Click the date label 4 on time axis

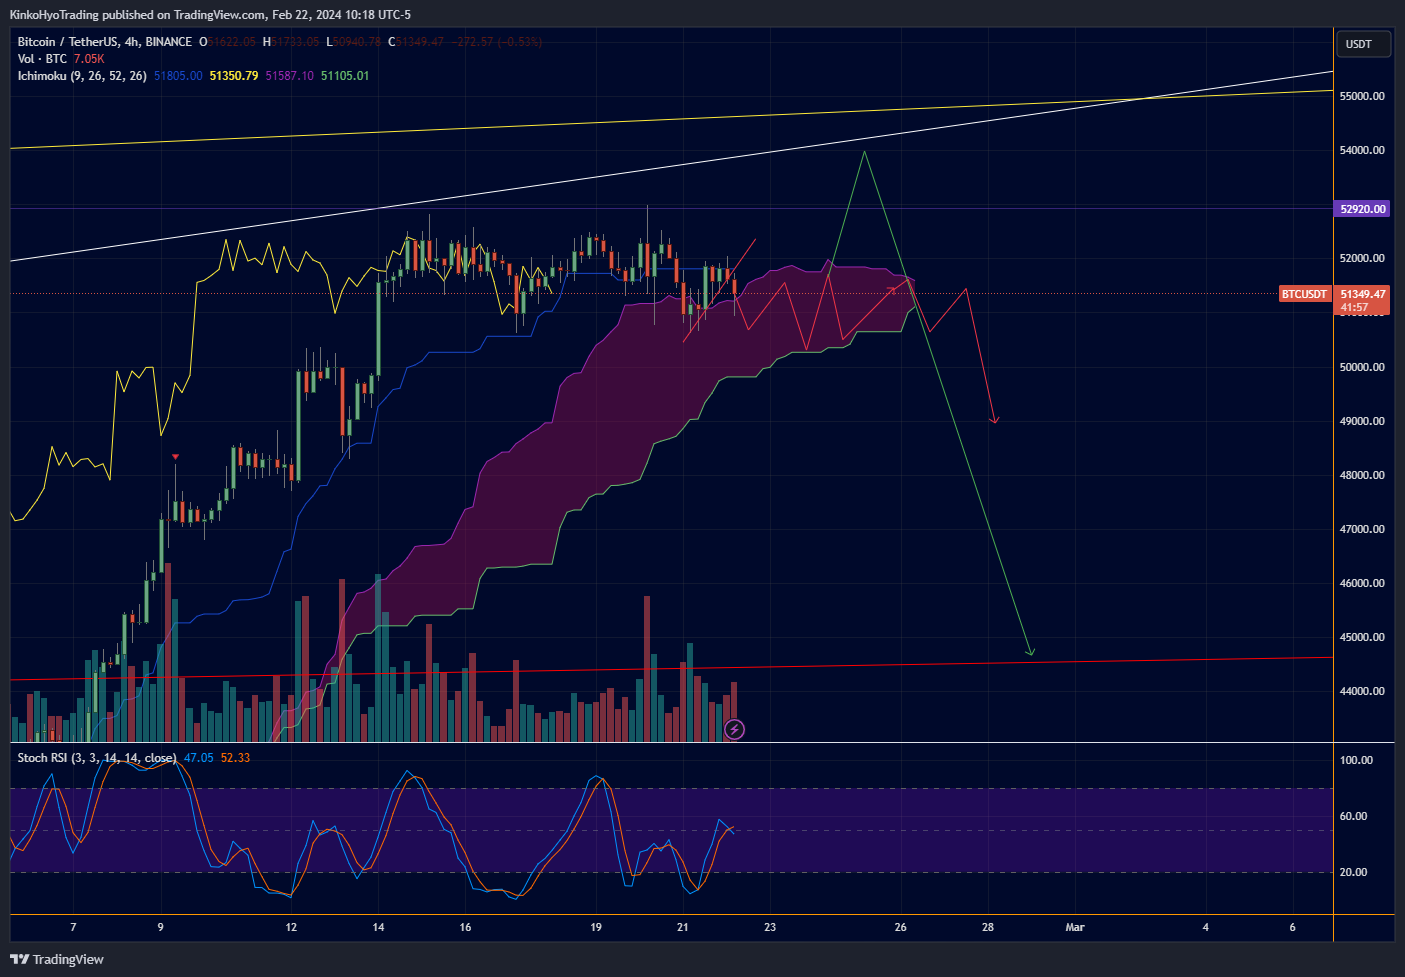(1205, 927)
